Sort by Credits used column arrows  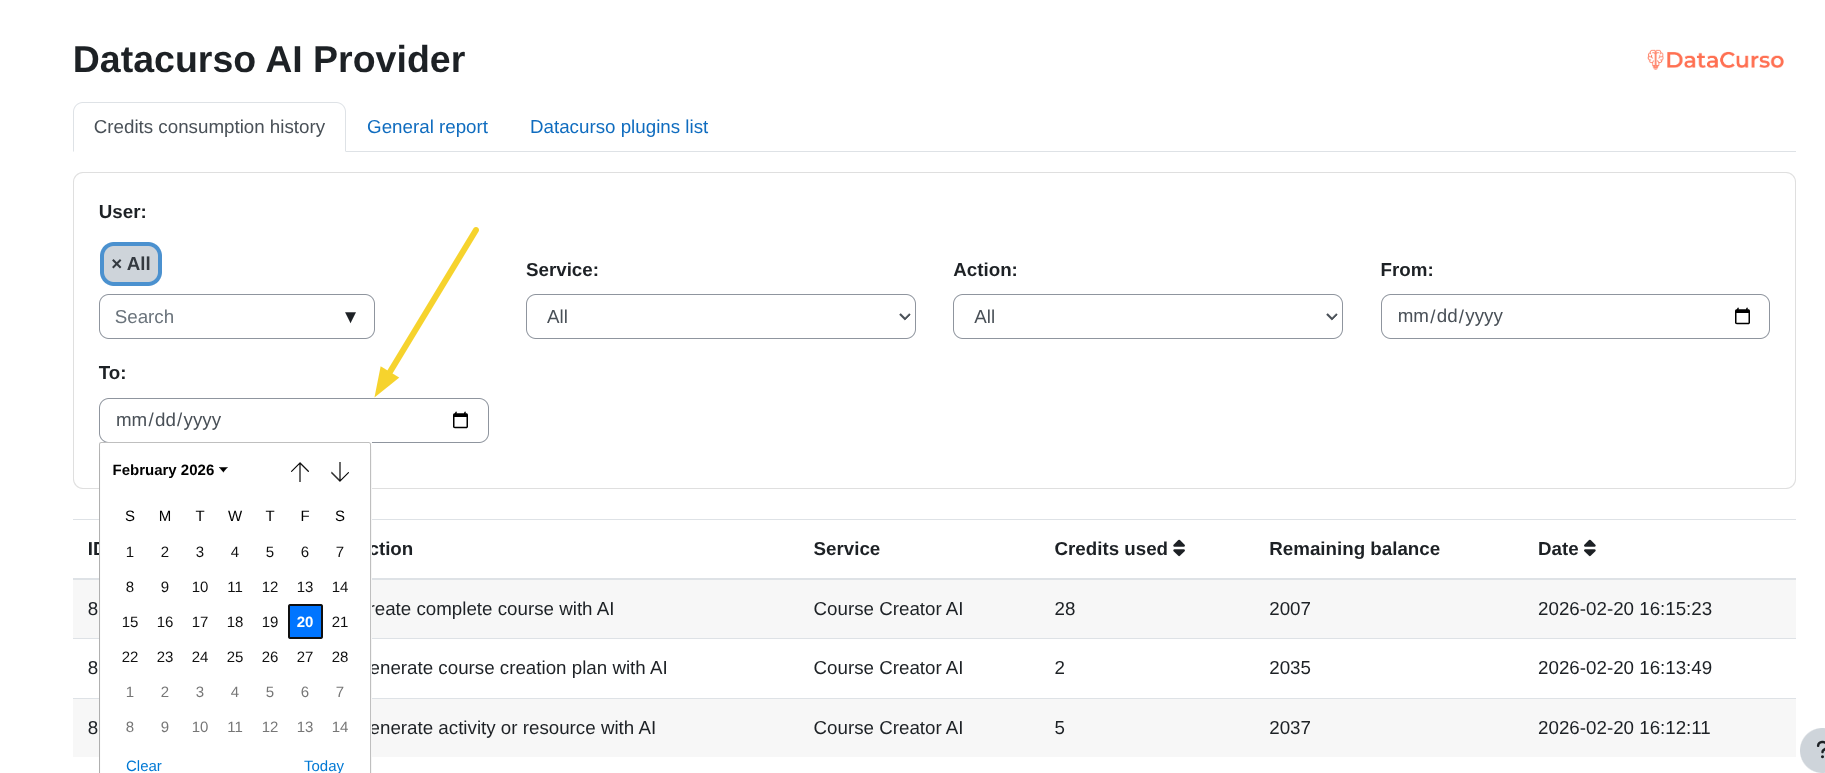(x=1179, y=548)
